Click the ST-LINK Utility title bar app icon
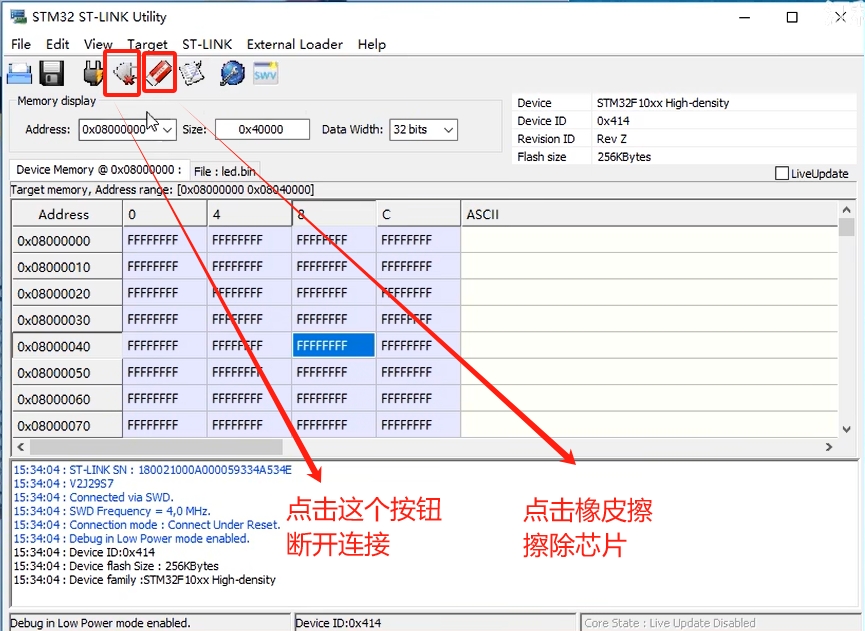Screen dimensions: 865x631 click(18, 17)
